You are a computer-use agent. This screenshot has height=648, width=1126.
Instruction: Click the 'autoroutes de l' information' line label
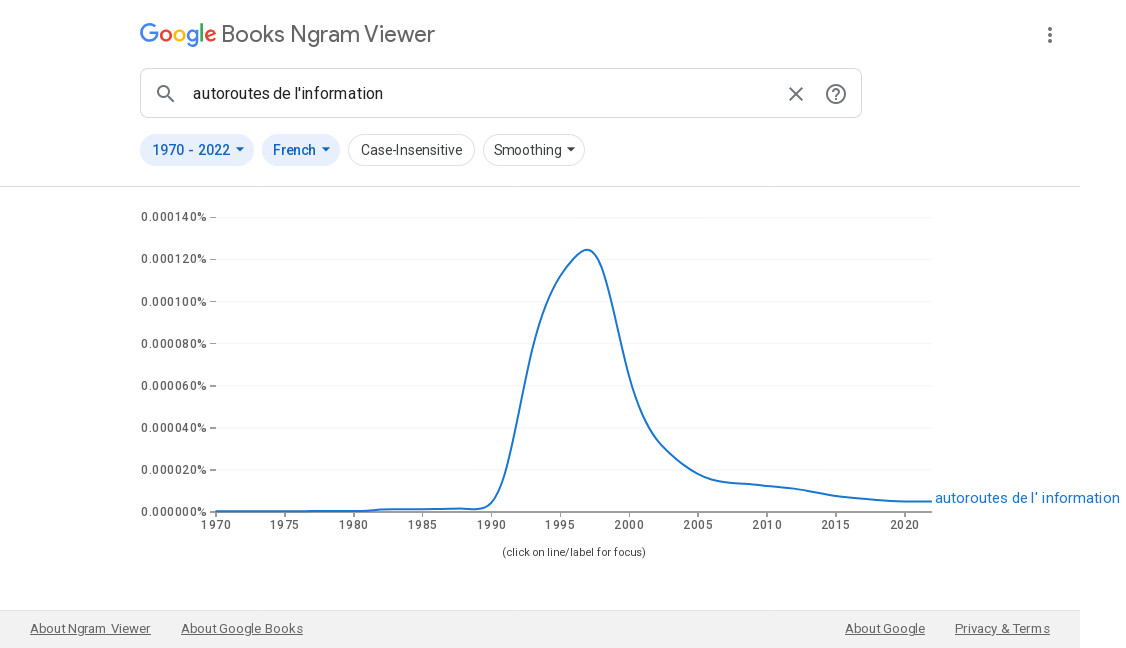pyautogui.click(x=1027, y=498)
